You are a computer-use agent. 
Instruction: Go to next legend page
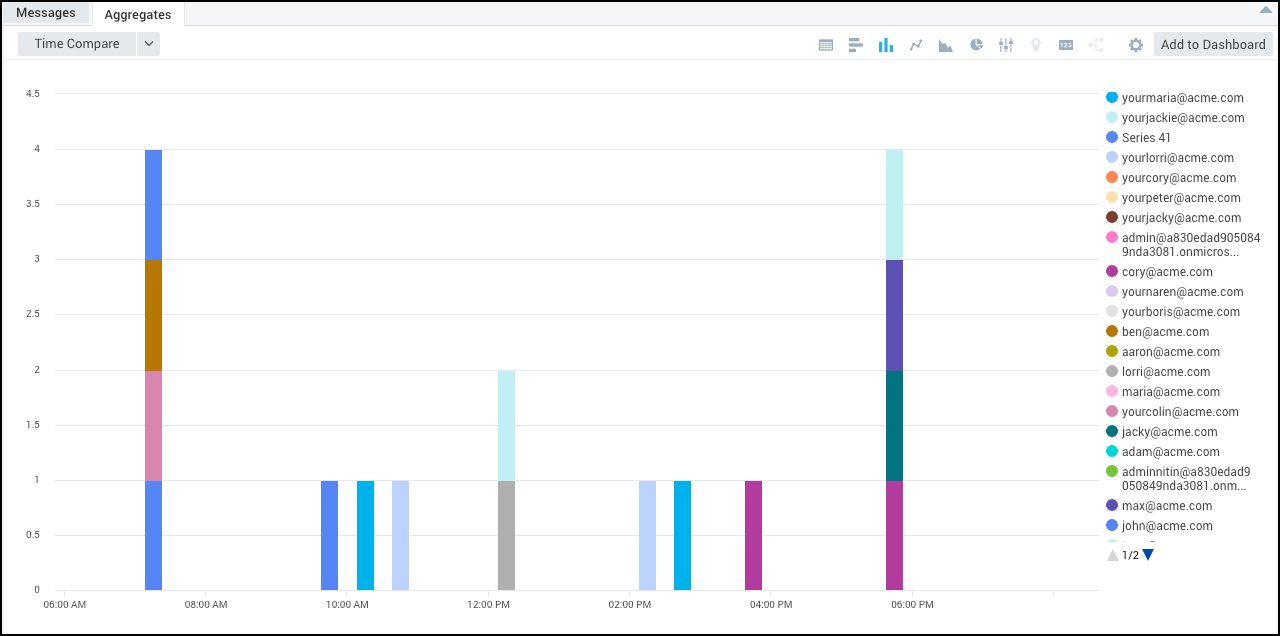pyautogui.click(x=1148, y=555)
